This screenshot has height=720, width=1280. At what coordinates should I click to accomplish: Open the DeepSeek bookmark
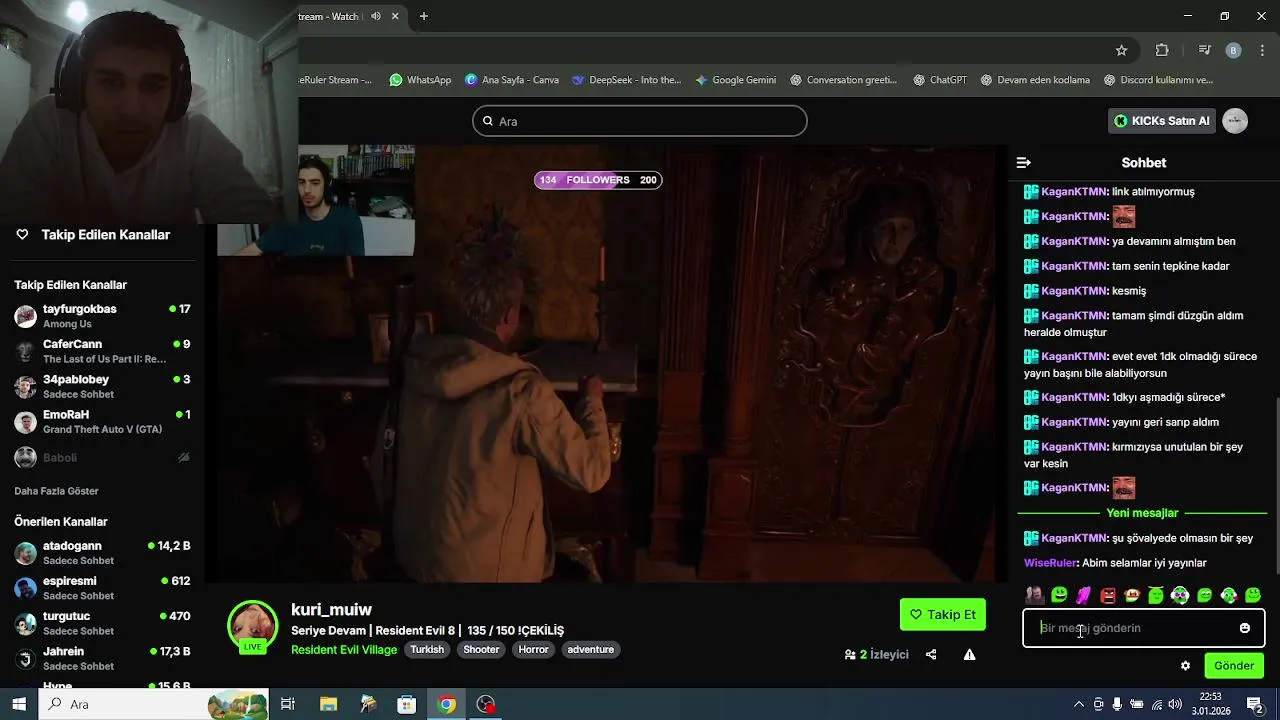pyautogui.click(x=626, y=80)
